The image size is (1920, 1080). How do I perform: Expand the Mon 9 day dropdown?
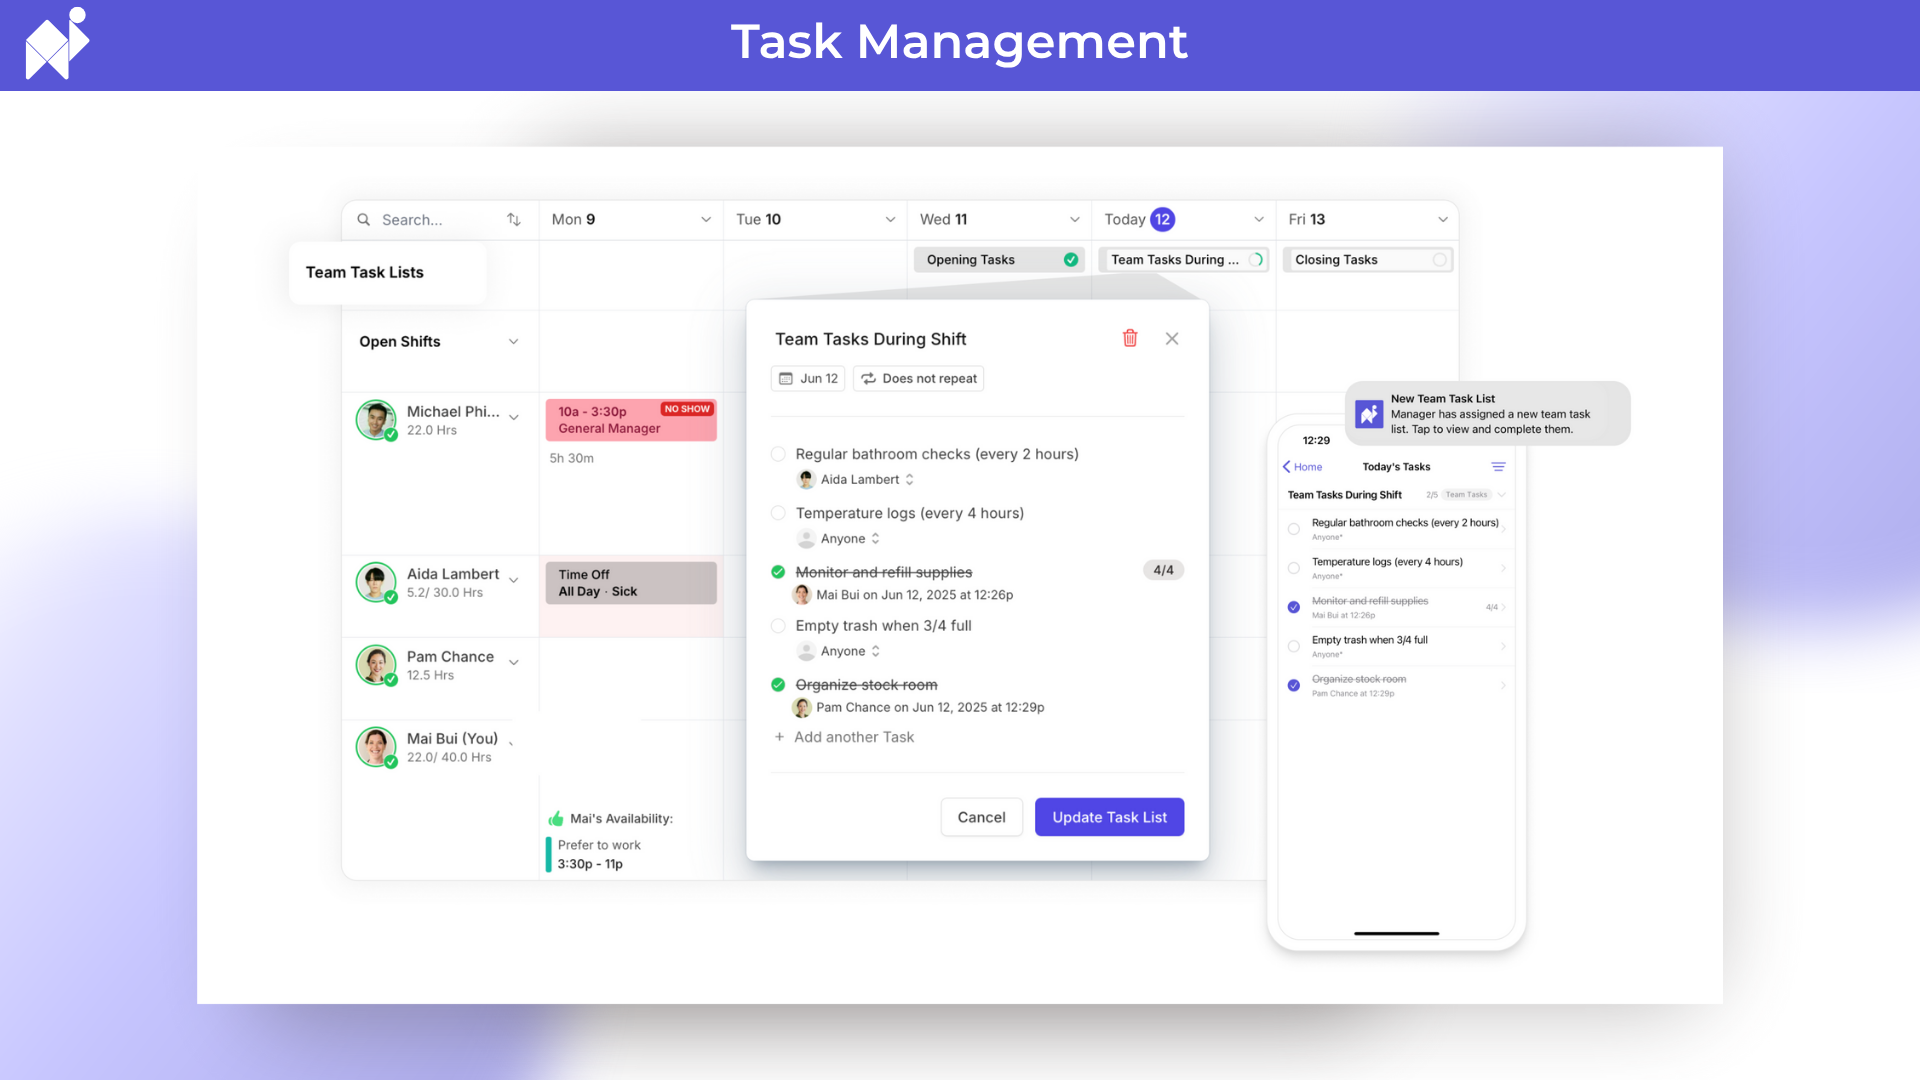click(x=706, y=219)
